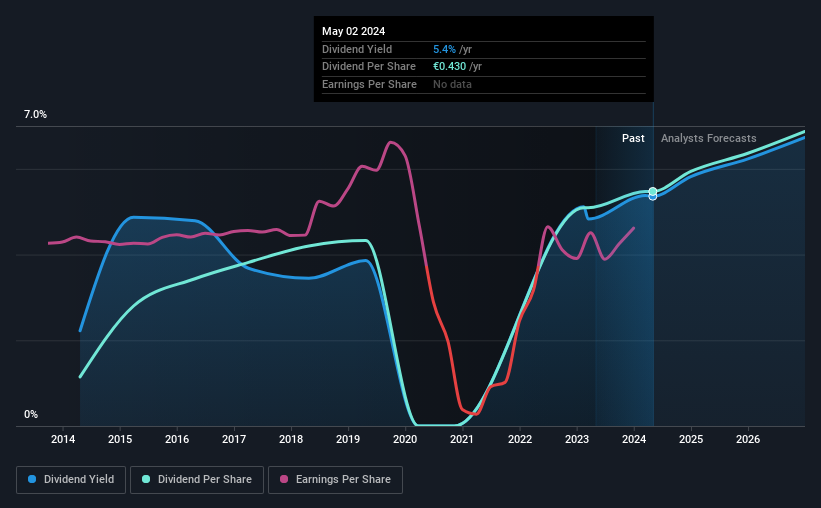Click the 5.4% dividend yield value in tooltip
Viewport: 821px width, 508px height.
tap(444, 49)
